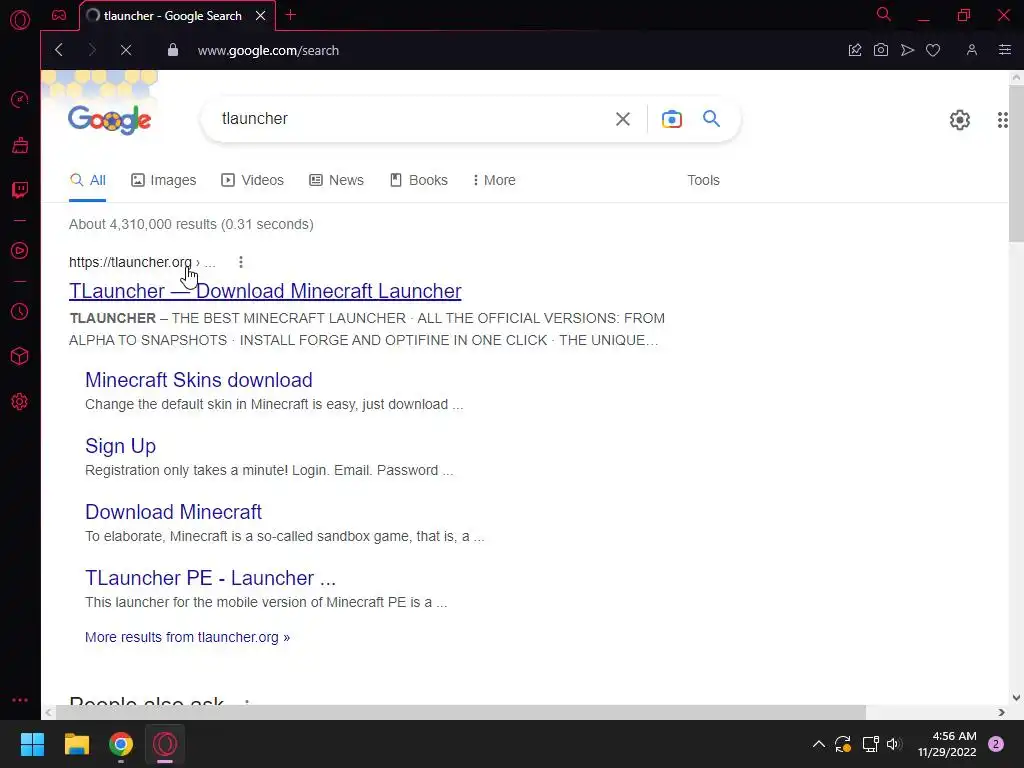Click the address bar URL www.google.com/search
Image resolution: width=1024 pixels, height=768 pixels.
(x=268, y=50)
